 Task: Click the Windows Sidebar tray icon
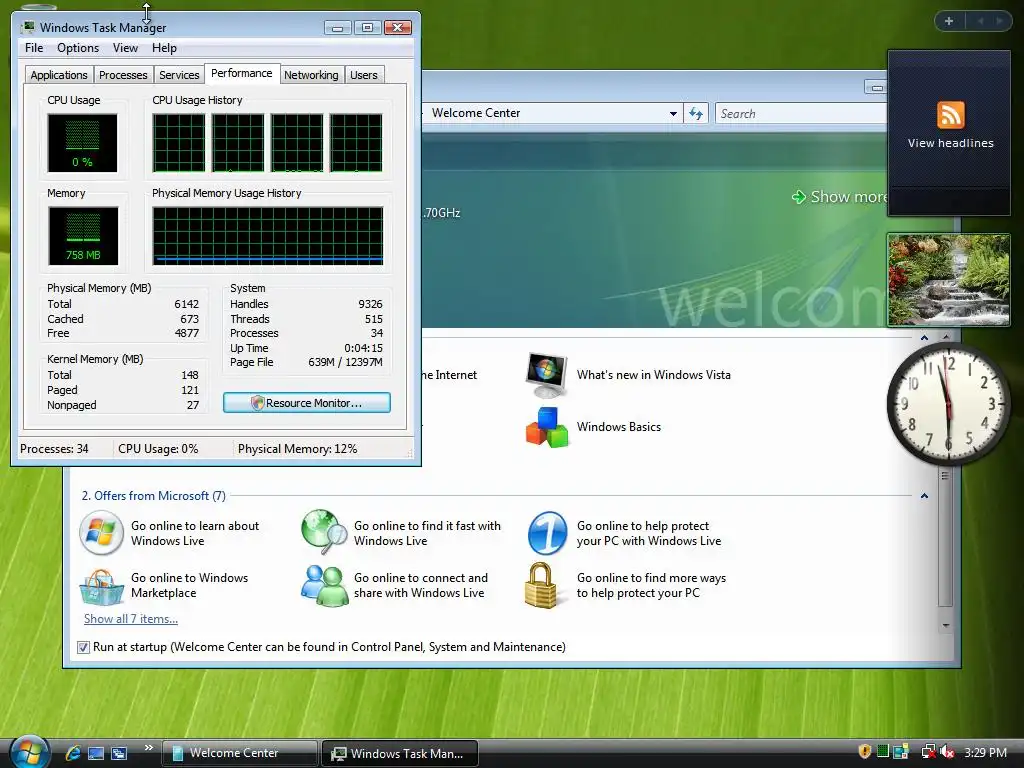901,752
